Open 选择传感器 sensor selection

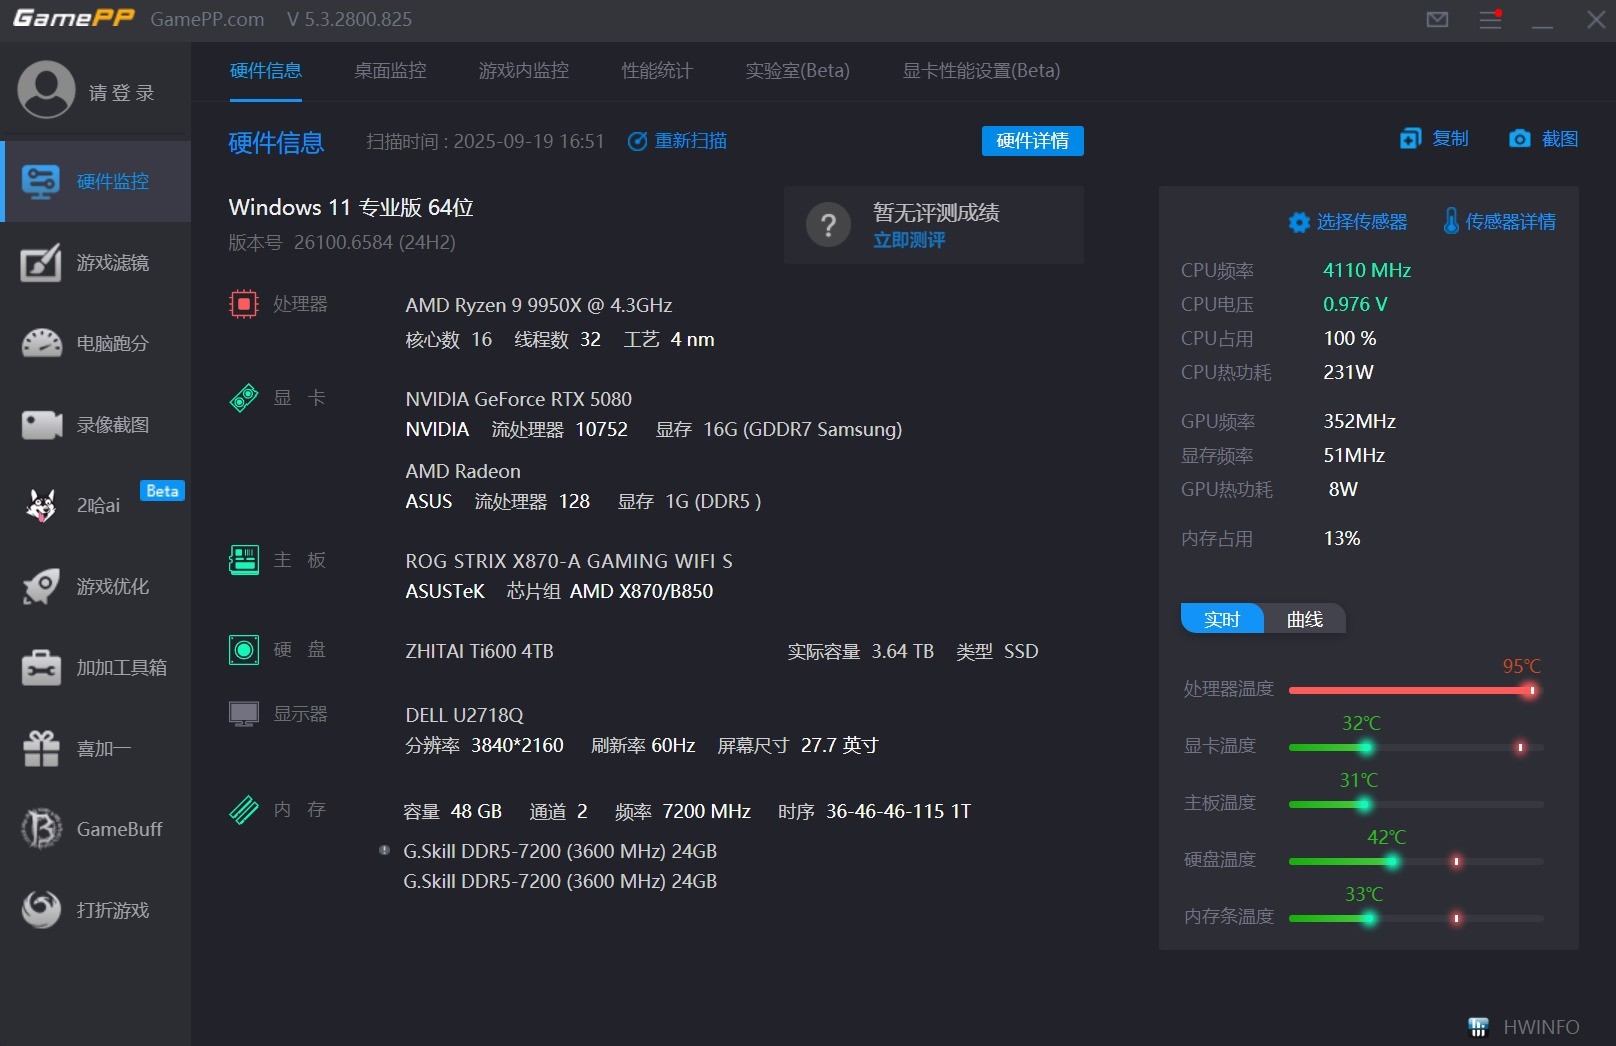1347,221
